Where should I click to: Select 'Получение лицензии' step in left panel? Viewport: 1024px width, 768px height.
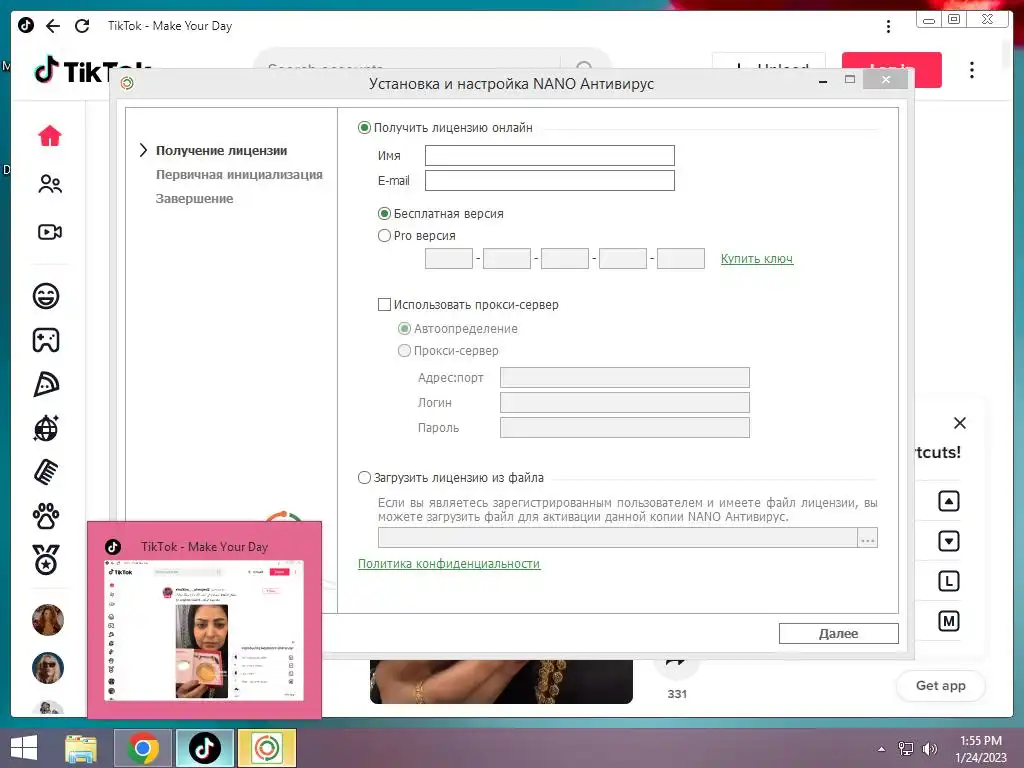221,150
